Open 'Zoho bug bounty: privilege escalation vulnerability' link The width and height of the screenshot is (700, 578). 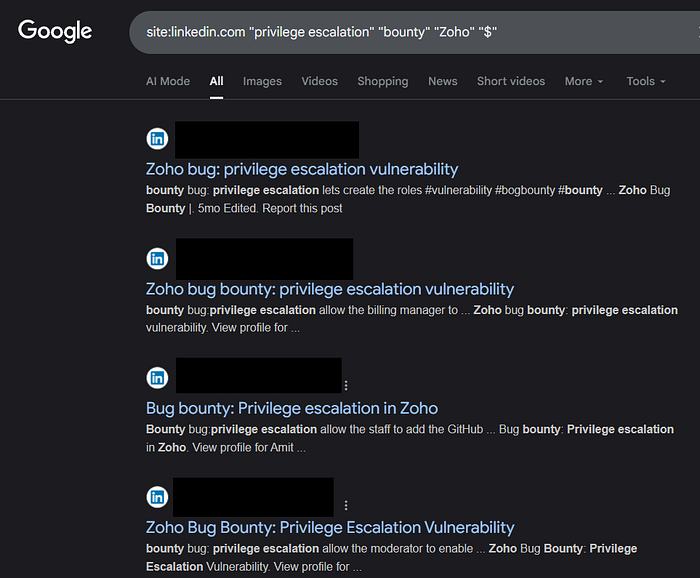point(330,289)
